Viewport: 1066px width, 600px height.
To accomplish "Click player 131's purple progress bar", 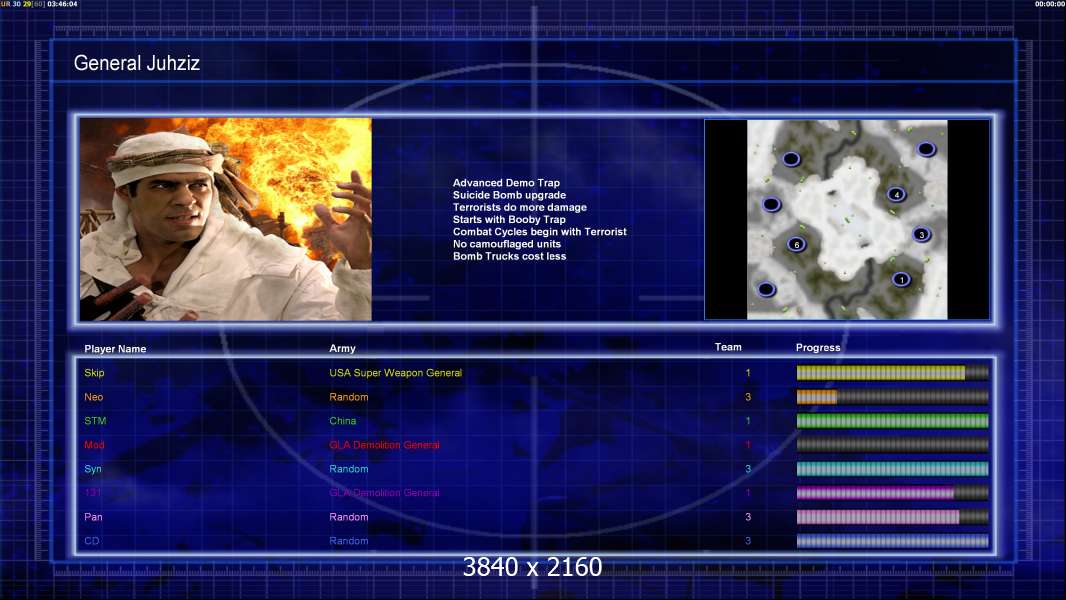I will [x=893, y=493].
